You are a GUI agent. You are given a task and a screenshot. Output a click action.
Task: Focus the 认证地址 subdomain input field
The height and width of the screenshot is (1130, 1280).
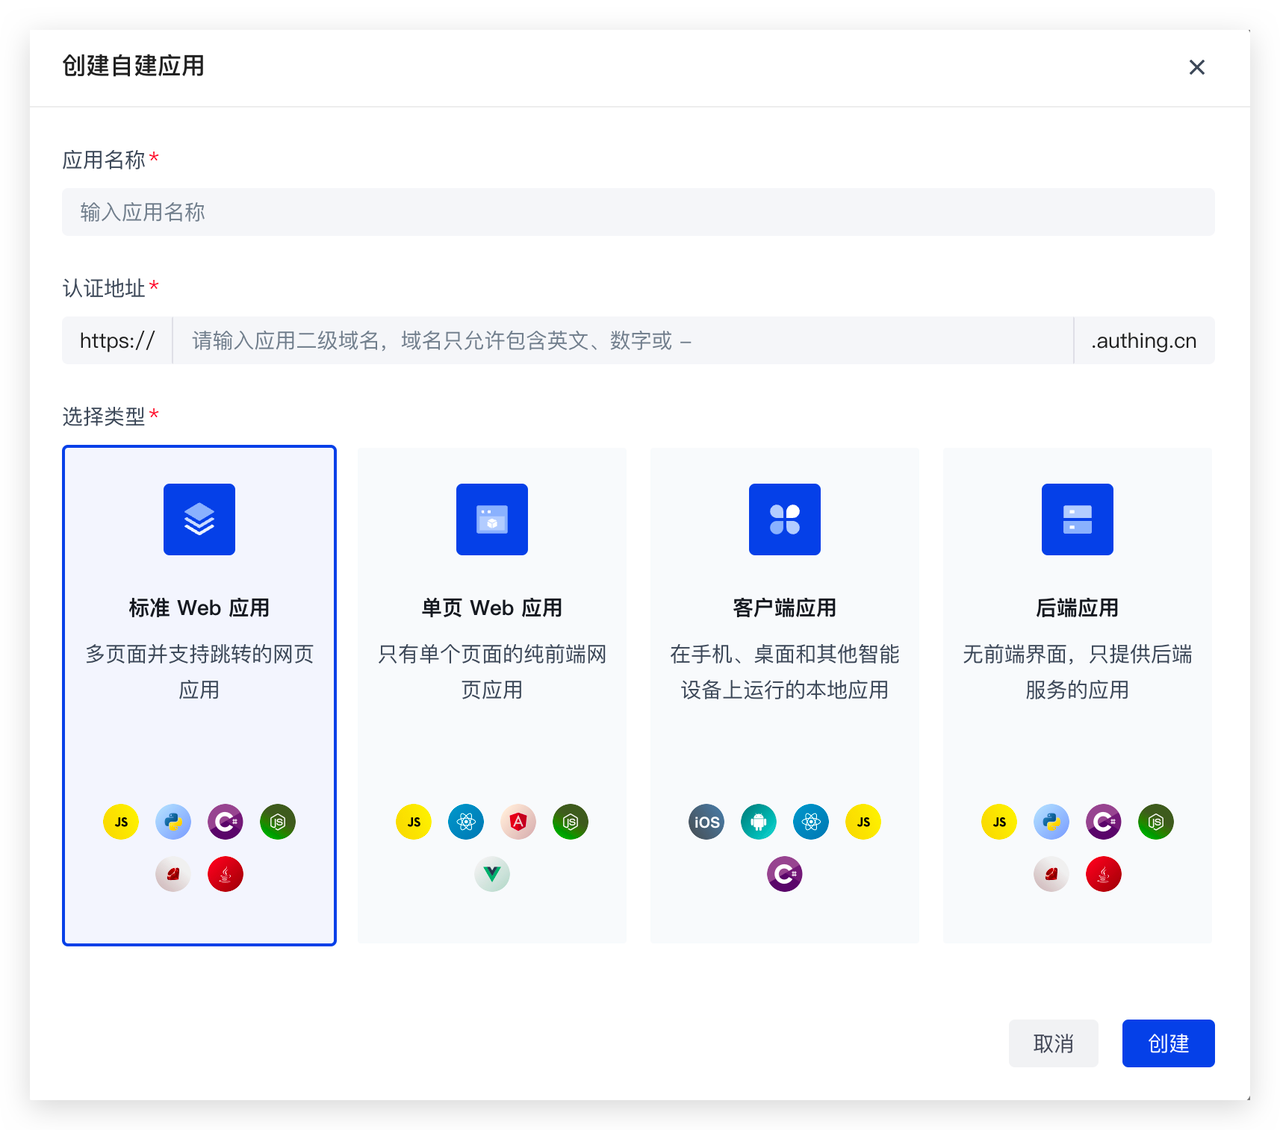point(622,341)
